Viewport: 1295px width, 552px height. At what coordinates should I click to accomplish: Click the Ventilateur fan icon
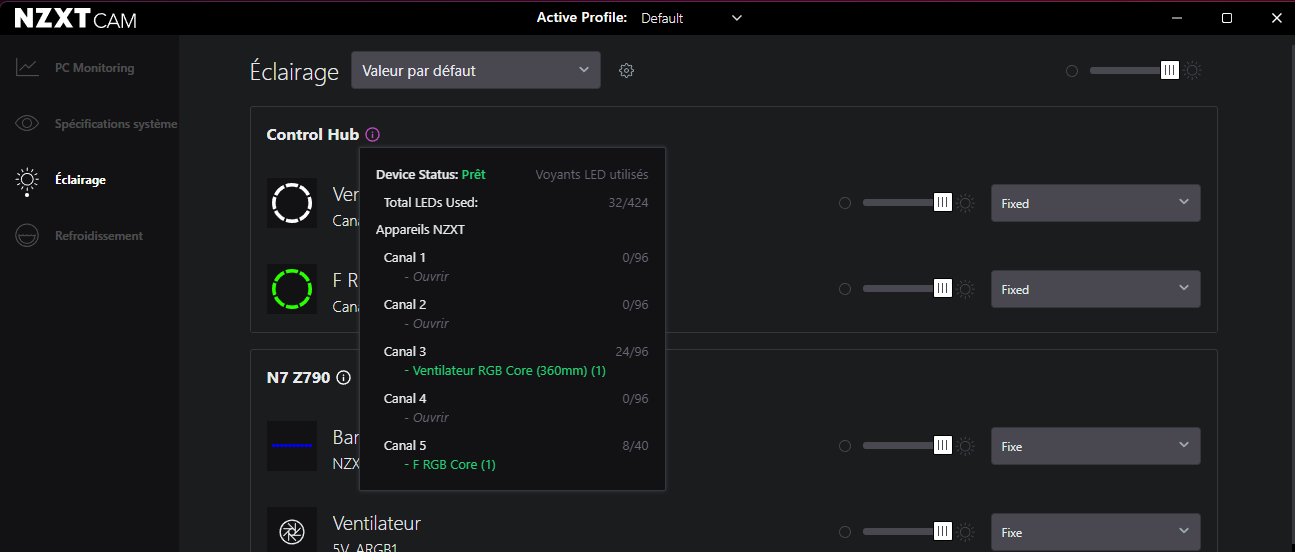coord(292,532)
